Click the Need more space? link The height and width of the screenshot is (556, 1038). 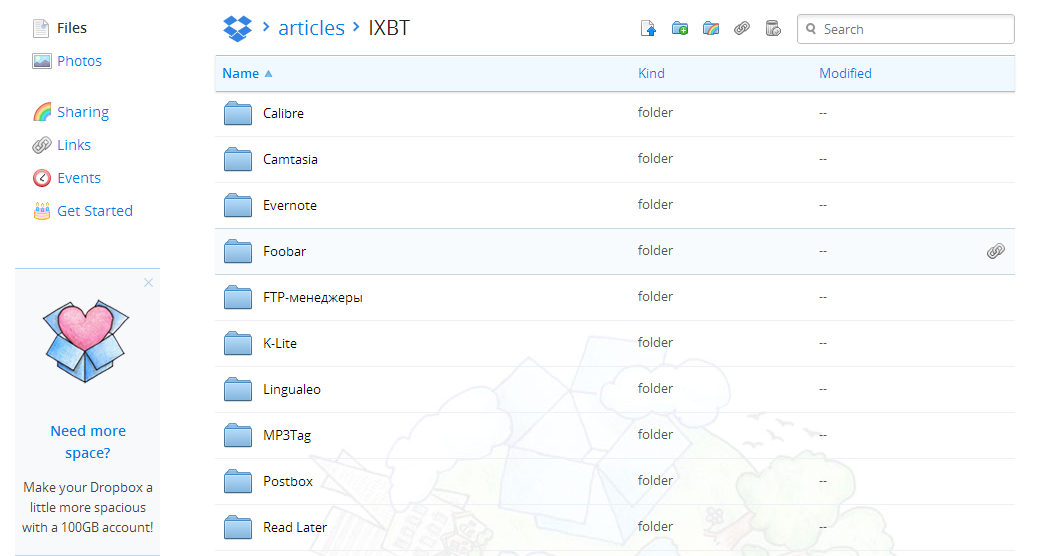(x=88, y=442)
